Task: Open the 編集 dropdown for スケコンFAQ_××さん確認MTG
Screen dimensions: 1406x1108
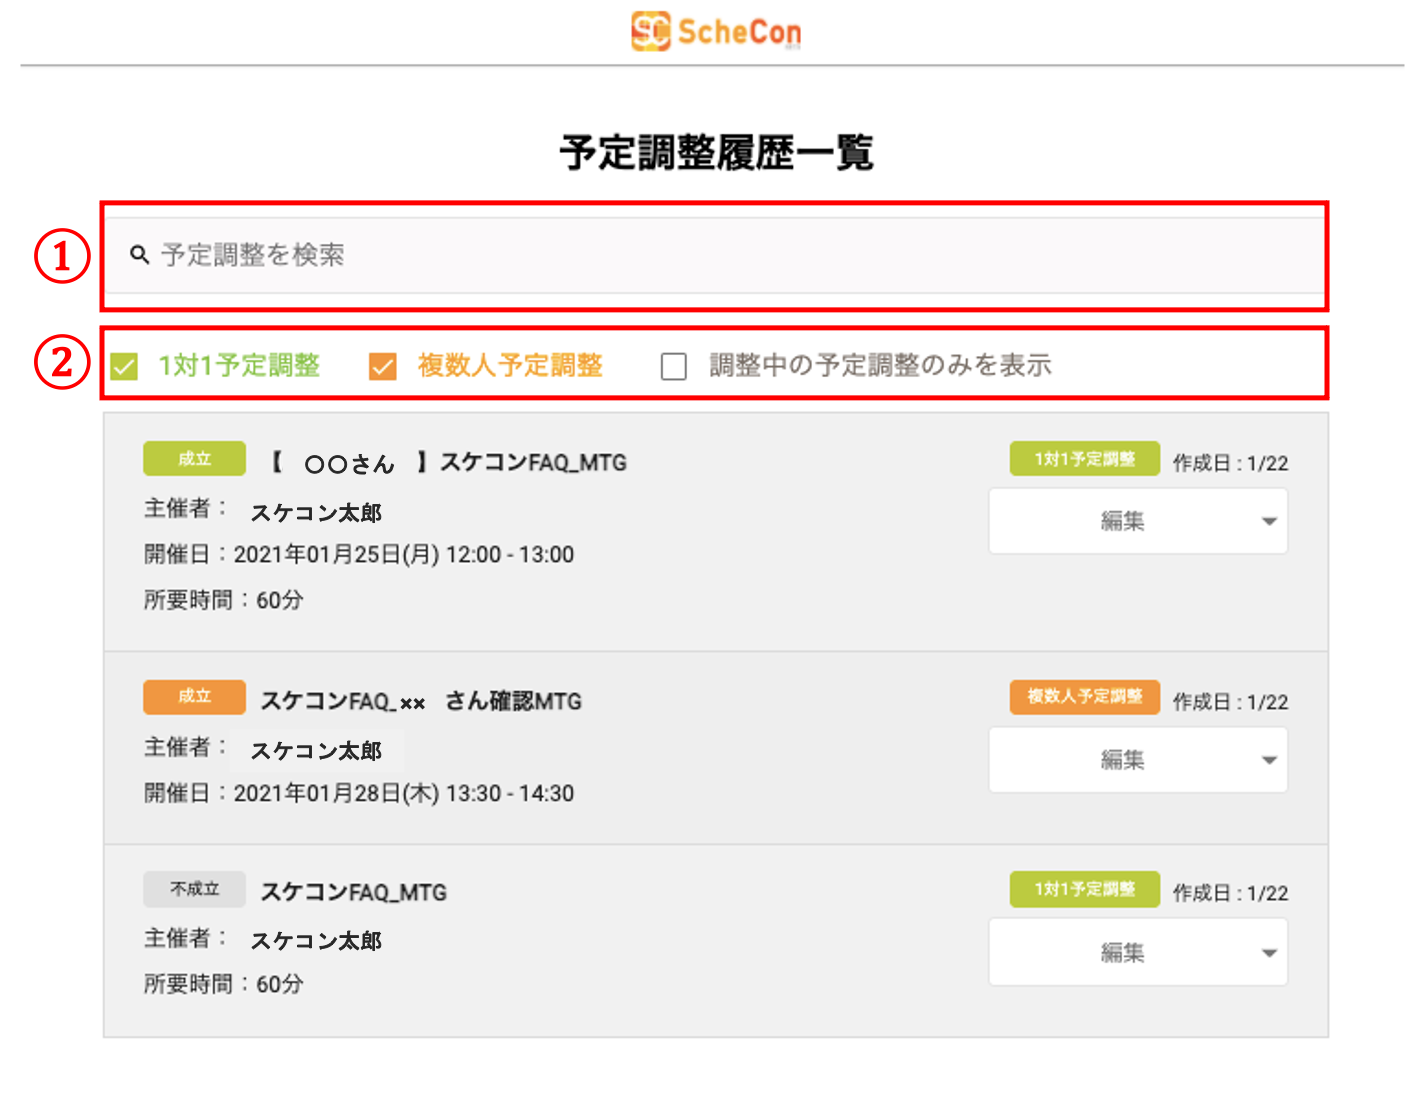Action: tap(1137, 760)
